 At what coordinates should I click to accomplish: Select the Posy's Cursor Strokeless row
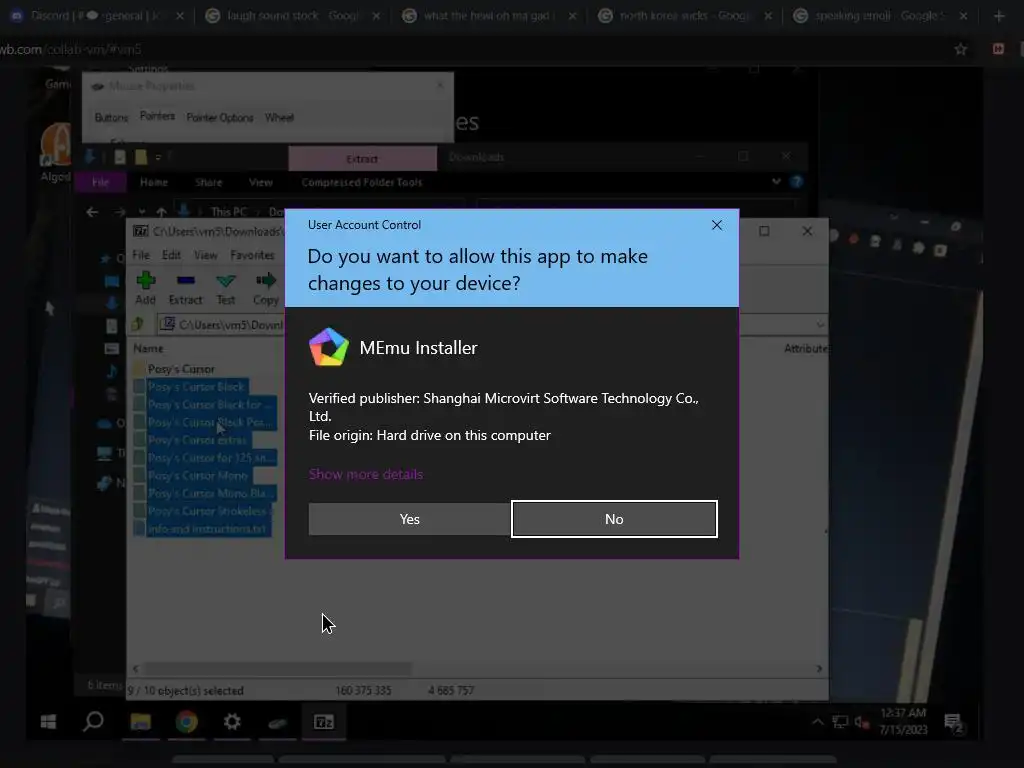(207, 511)
